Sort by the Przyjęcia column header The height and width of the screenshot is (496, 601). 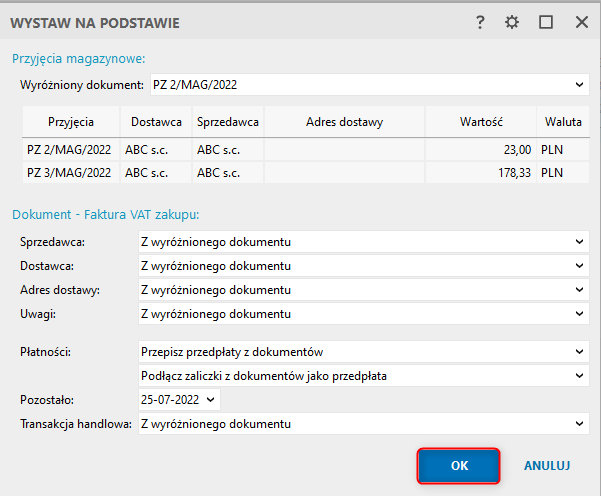click(x=70, y=122)
